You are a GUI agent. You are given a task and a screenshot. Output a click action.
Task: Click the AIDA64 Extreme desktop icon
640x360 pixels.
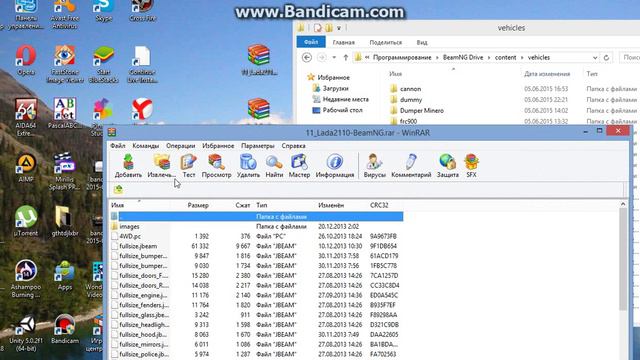click(x=26, y=117)
